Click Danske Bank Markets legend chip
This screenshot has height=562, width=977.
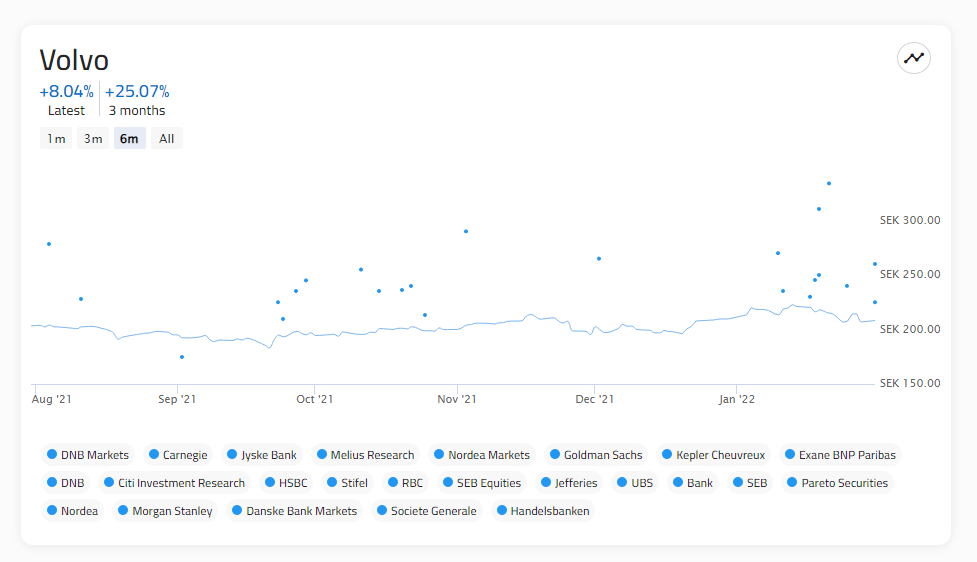(x=295, y=511)
